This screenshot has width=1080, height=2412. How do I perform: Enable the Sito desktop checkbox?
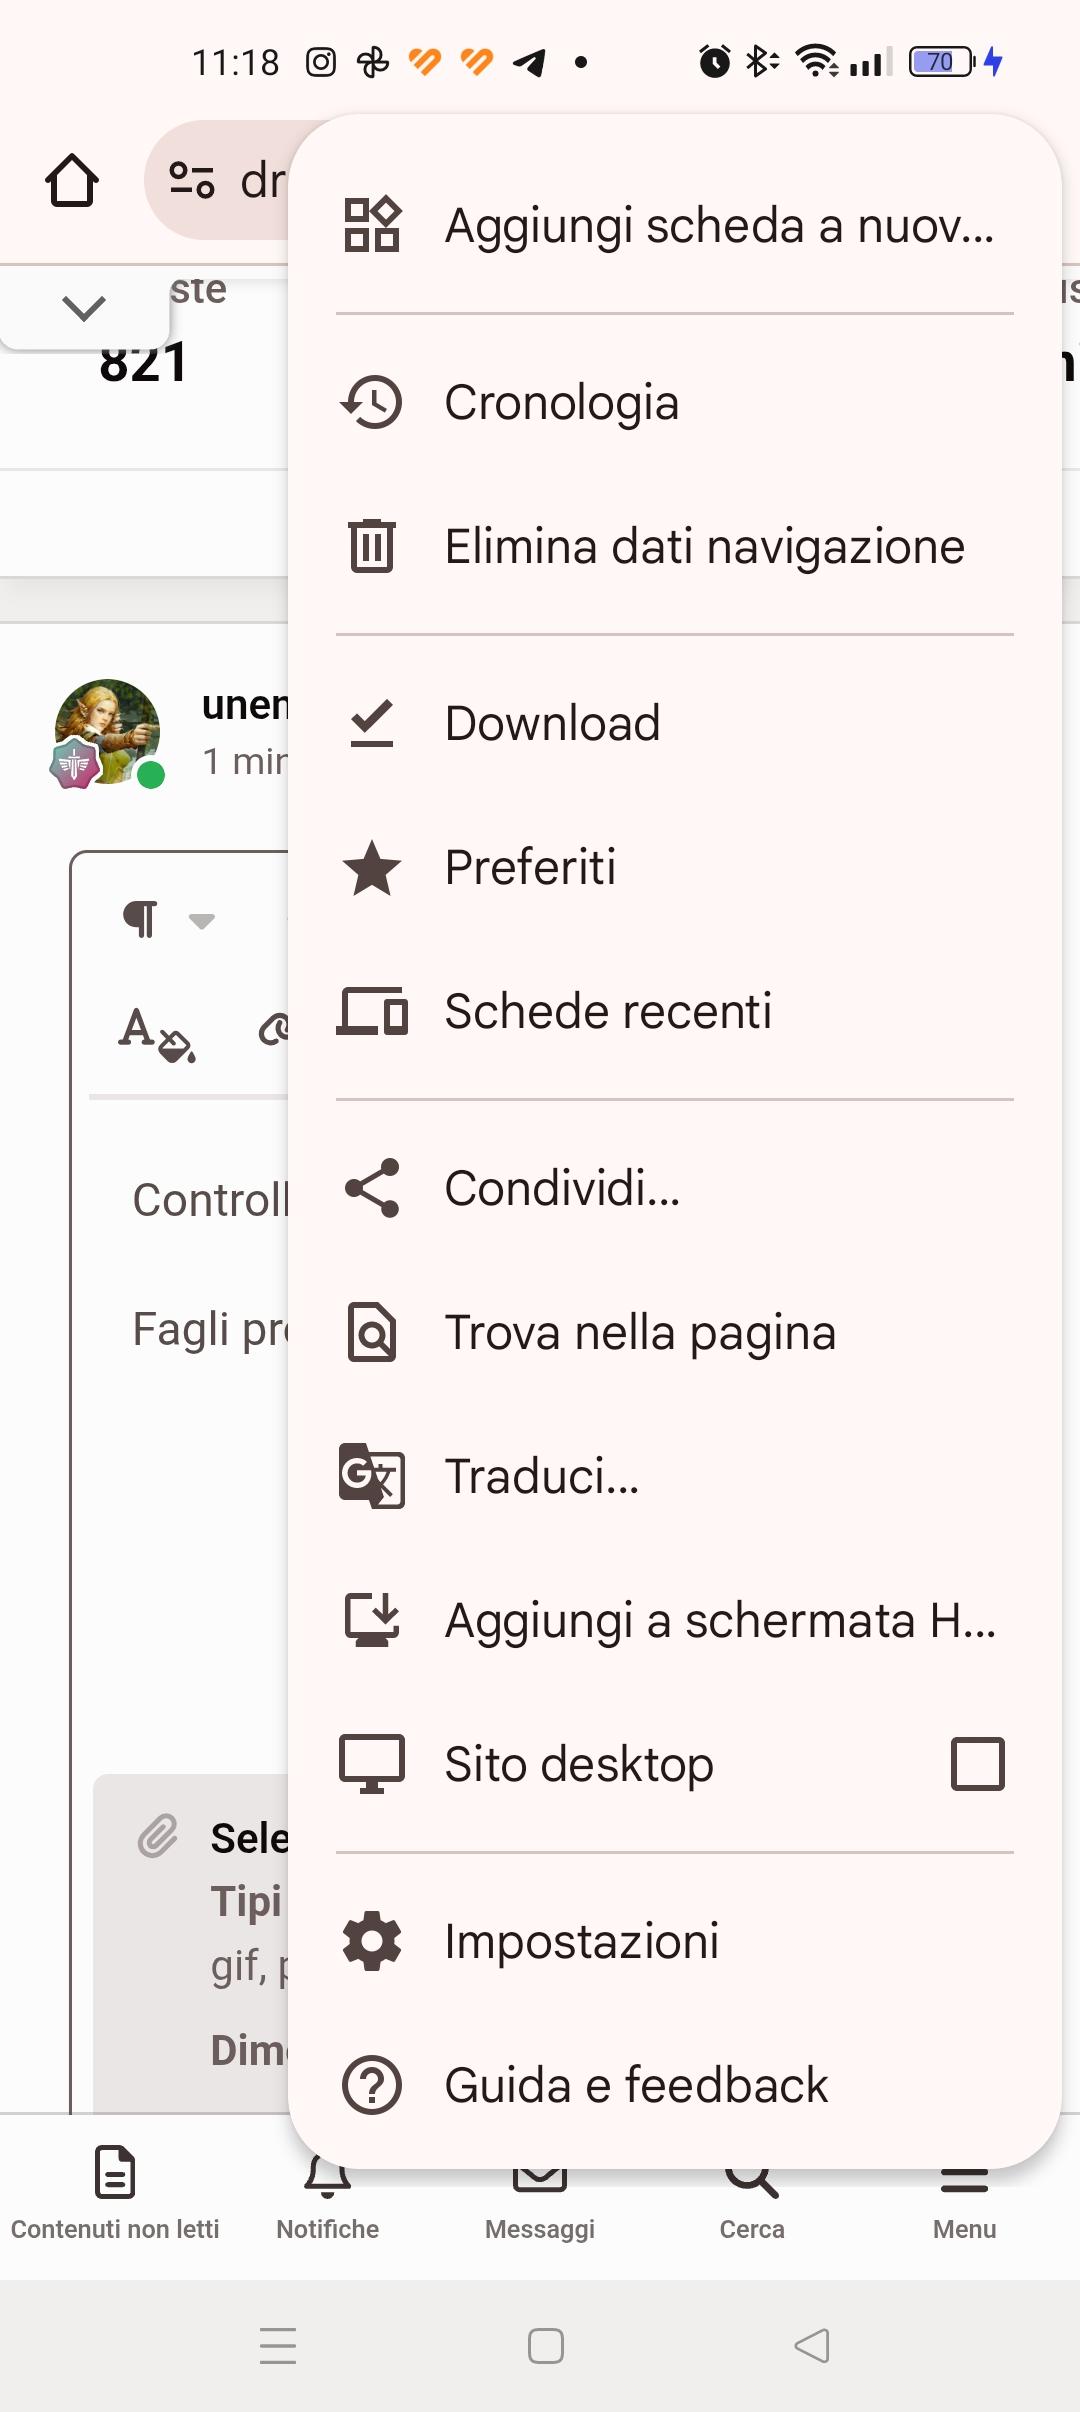[x=977, y=1763]
